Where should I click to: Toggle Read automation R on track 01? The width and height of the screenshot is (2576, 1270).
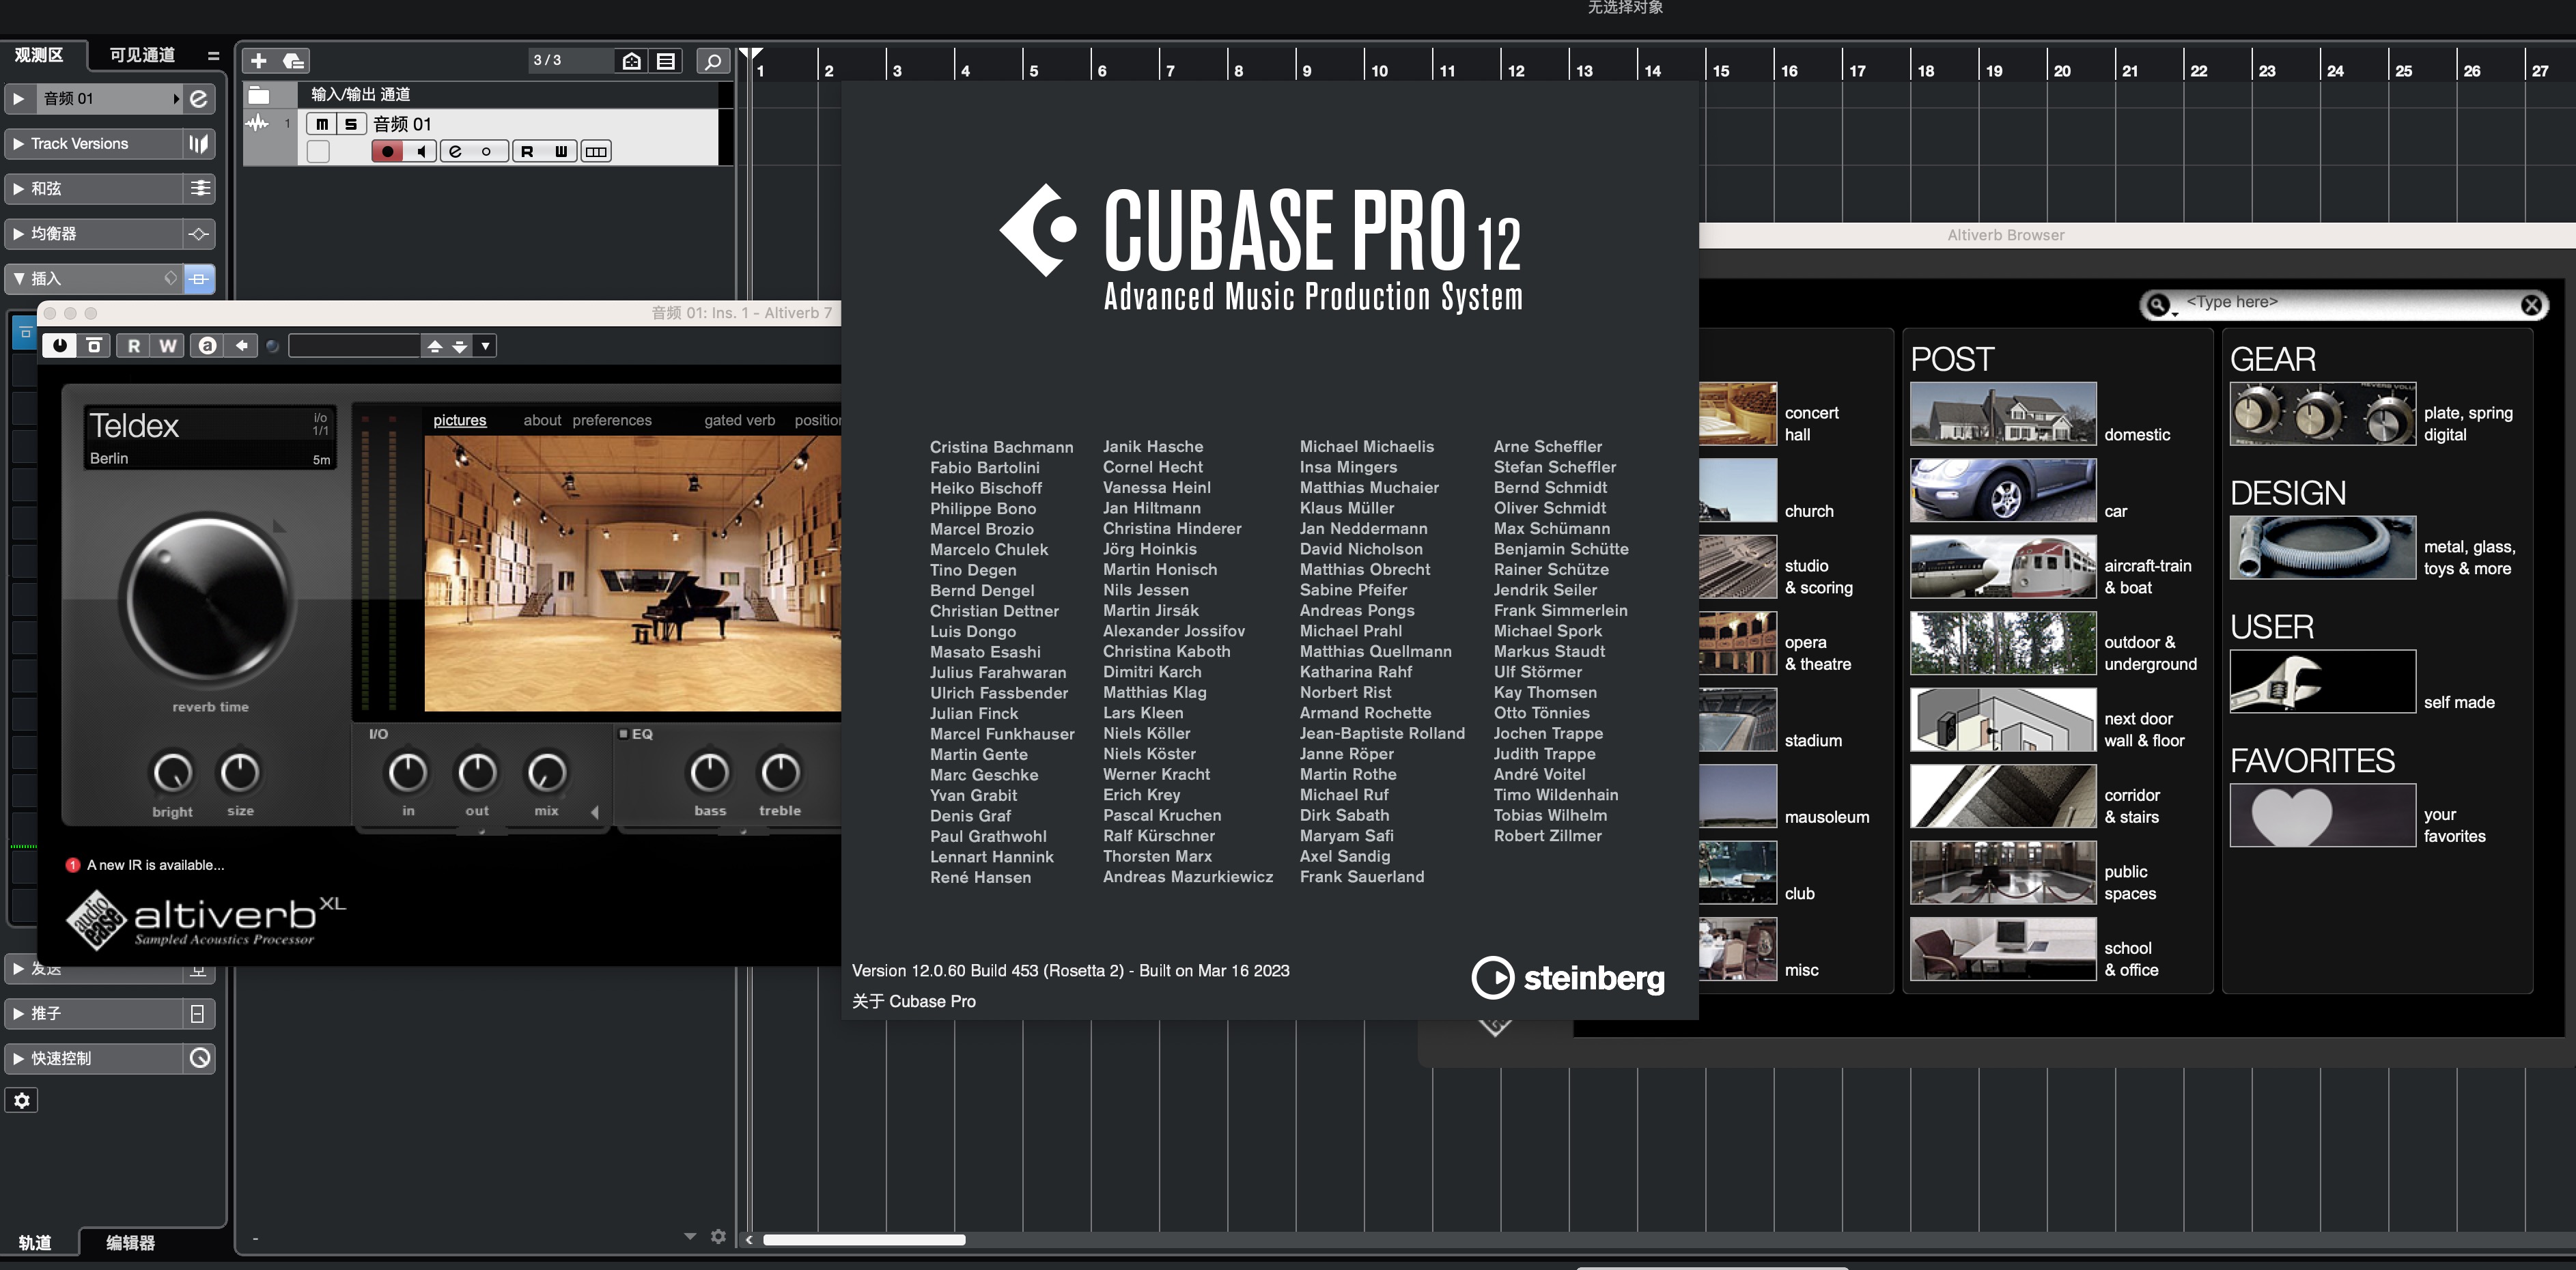click(527, 151)
